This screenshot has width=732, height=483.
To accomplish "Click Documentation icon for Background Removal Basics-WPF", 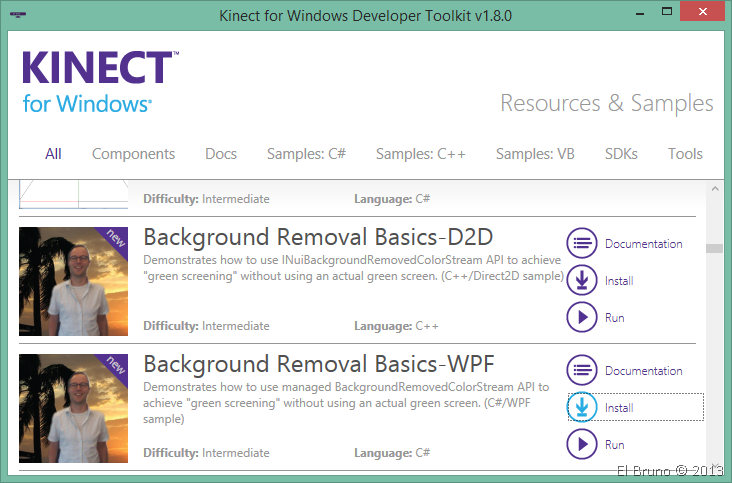I will click(582, 371).
